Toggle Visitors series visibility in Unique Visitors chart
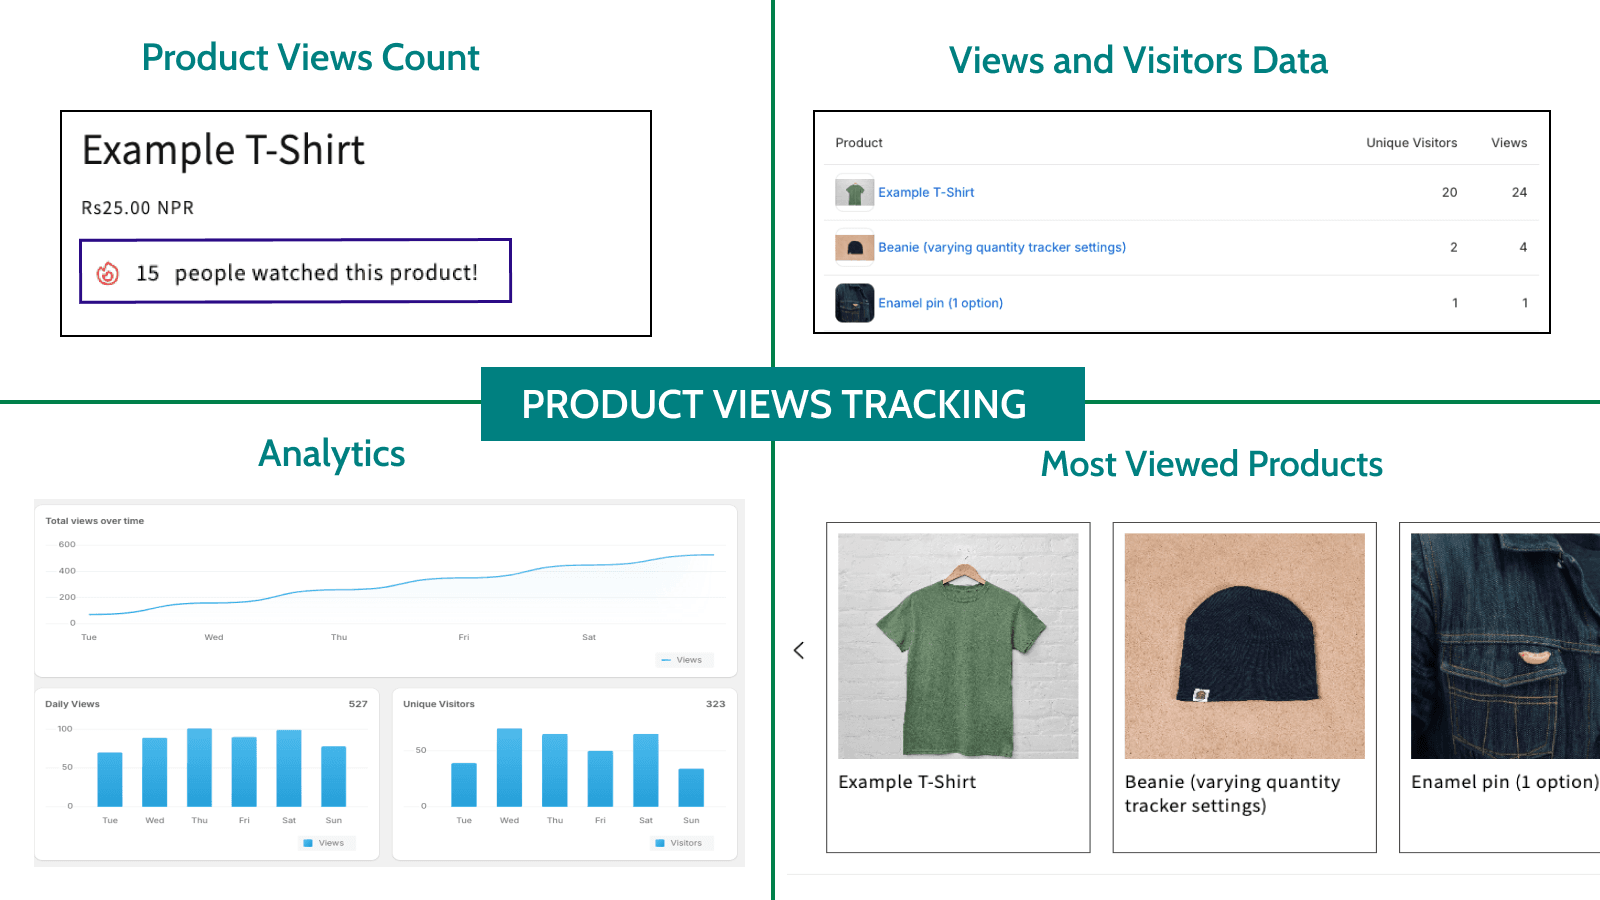 [x=680, y=842]
